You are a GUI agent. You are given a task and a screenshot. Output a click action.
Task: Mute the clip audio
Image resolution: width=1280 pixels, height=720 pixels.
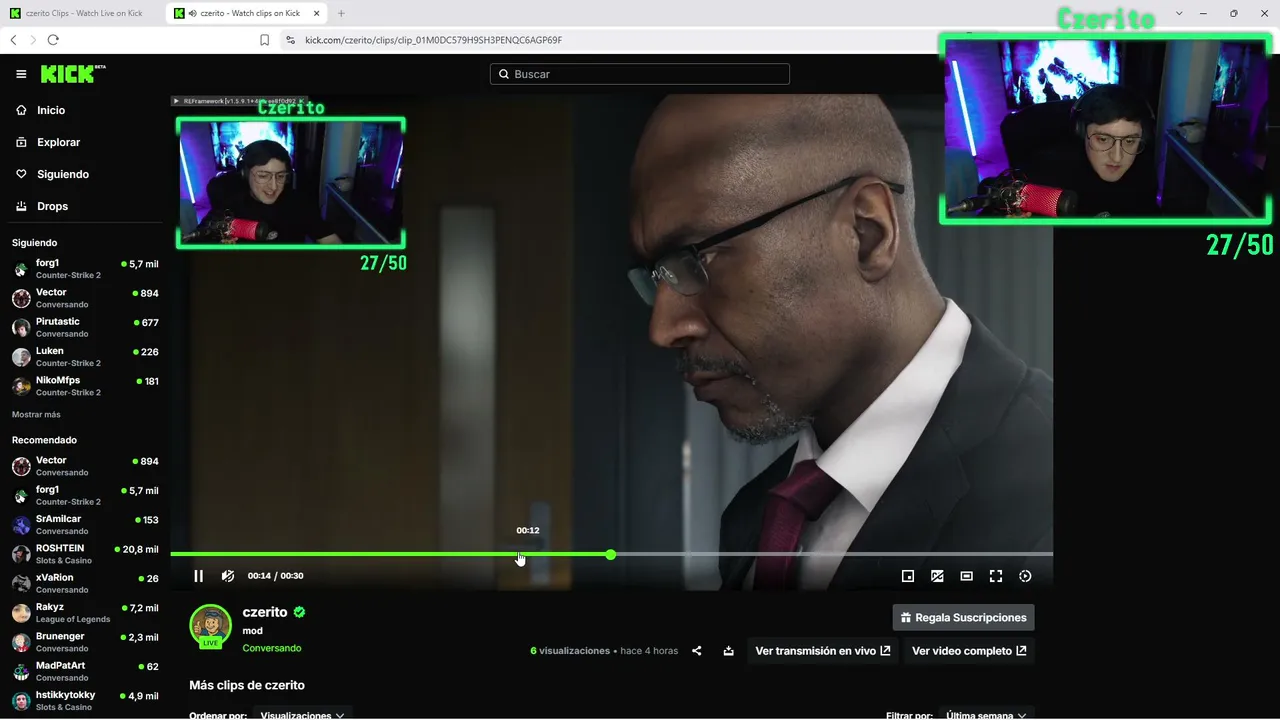228,576
